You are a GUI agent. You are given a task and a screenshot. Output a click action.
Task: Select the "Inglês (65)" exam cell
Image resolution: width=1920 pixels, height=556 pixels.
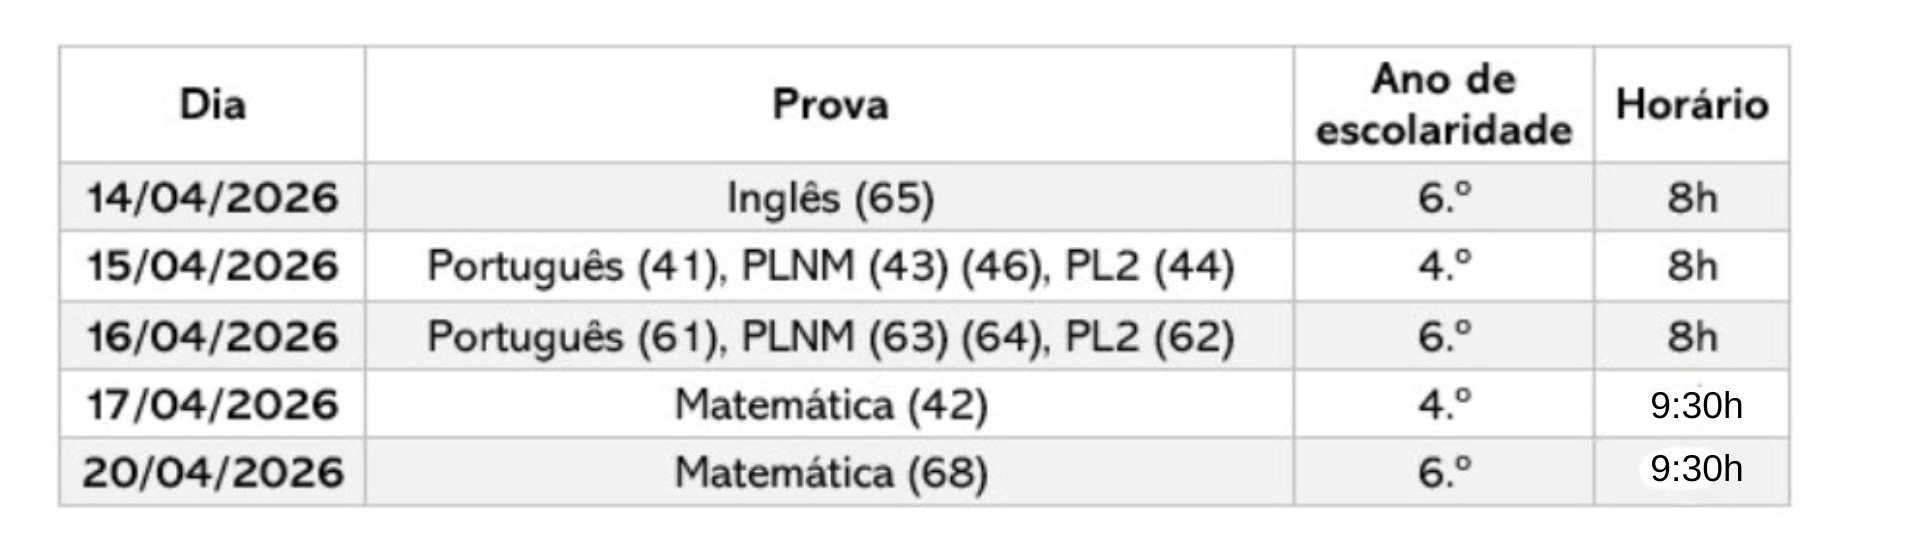pyautogui.click(x=830, y=198)
